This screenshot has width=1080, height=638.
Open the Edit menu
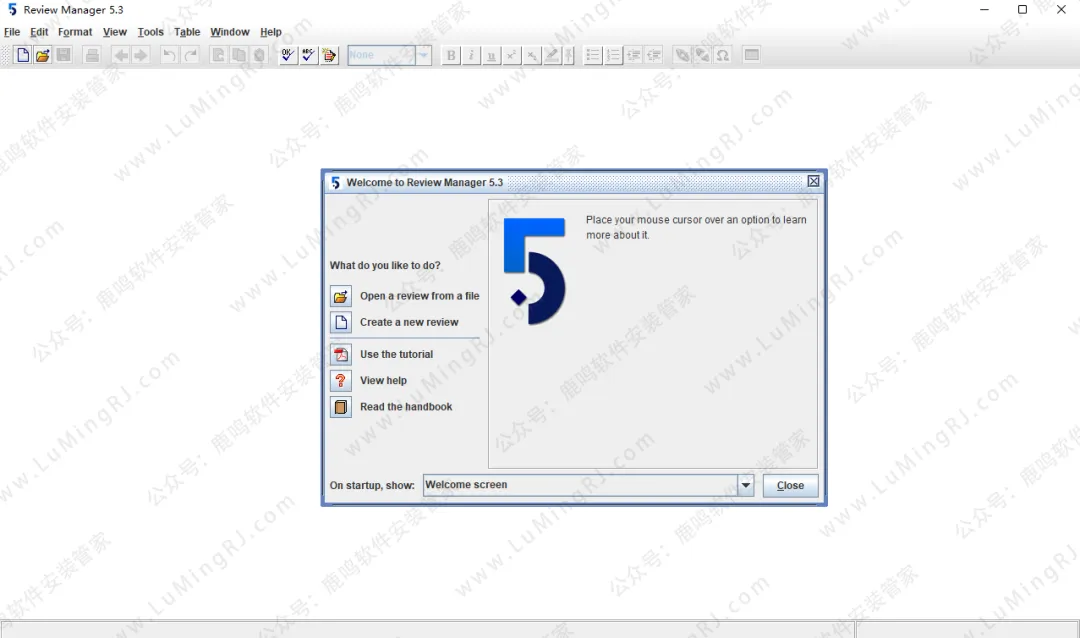coord(39,32)
